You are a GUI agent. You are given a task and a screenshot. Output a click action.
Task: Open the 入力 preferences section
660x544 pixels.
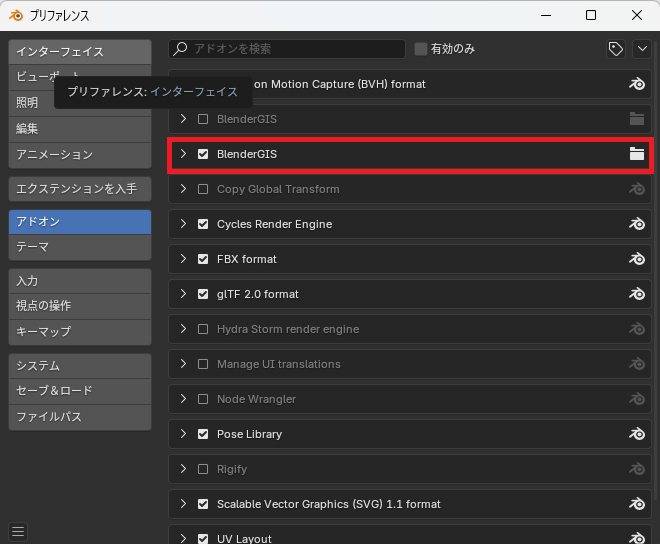pyautogui.click(x=80, y=281)
